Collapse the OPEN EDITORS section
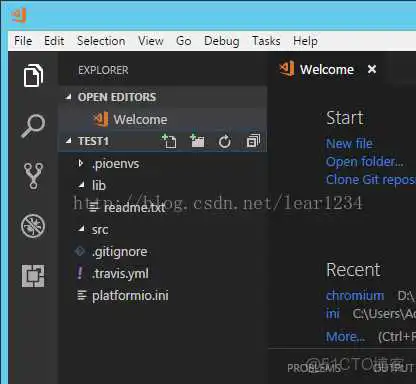Image resolution: width=416 pixels, height=384 pixels. (x=68, y=97)
